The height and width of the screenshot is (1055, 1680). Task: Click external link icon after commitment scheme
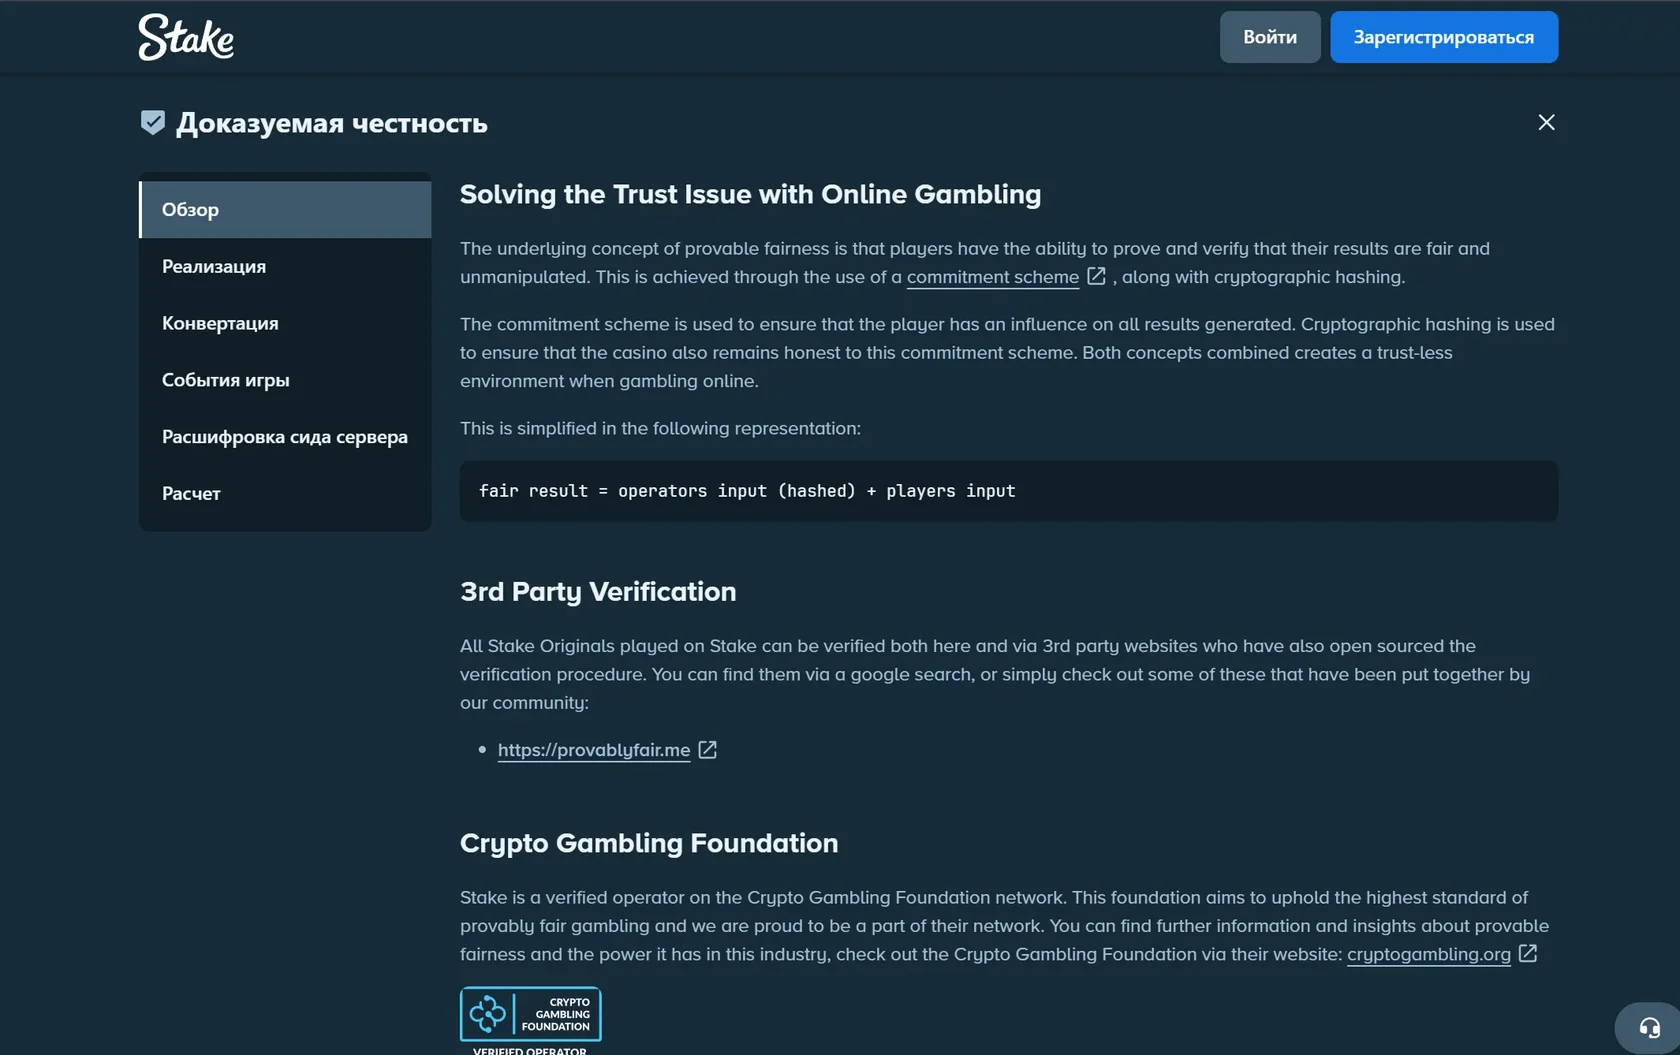click(x=1096, y=276)
